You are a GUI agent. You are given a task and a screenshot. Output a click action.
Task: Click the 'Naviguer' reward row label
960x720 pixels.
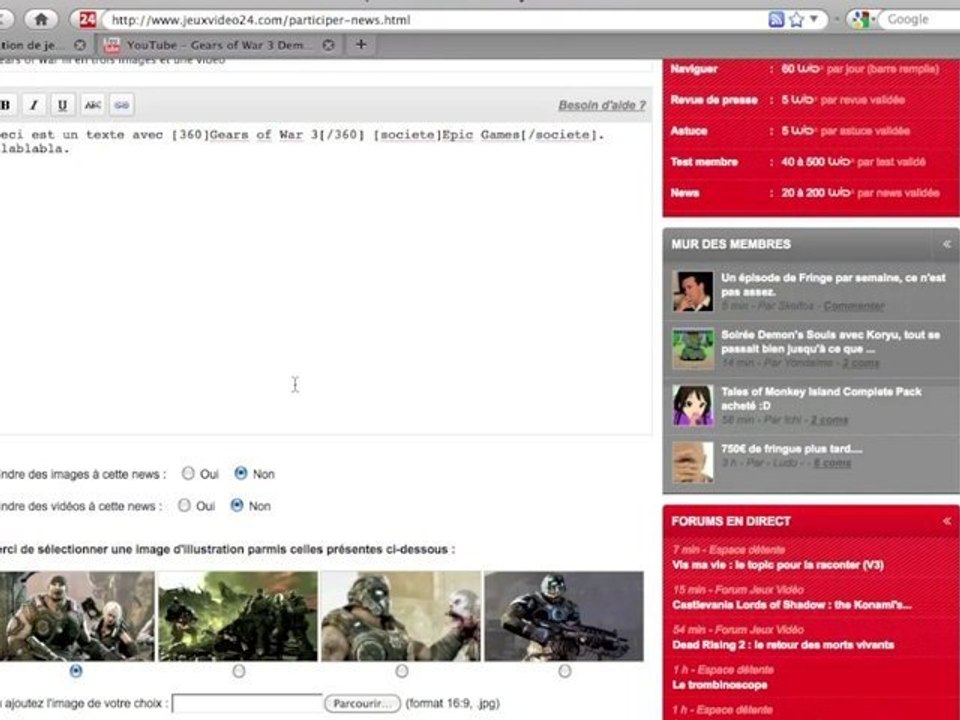pos(694,69)
